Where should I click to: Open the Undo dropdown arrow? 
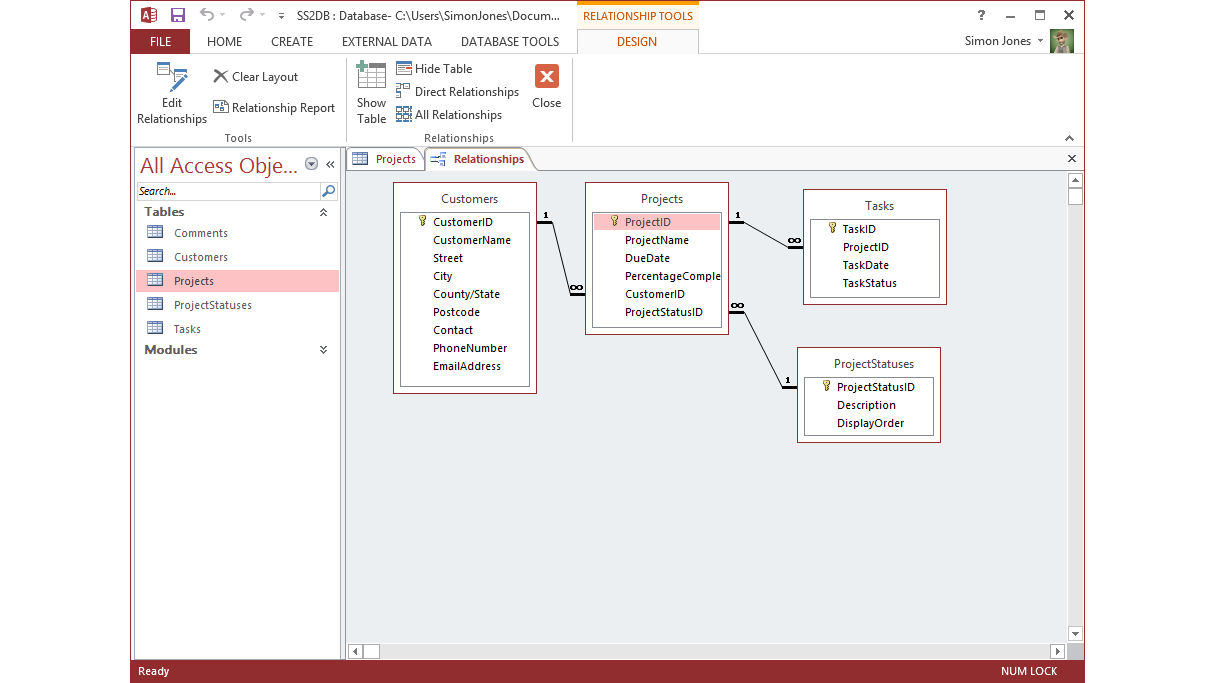[x=222, y=15]
